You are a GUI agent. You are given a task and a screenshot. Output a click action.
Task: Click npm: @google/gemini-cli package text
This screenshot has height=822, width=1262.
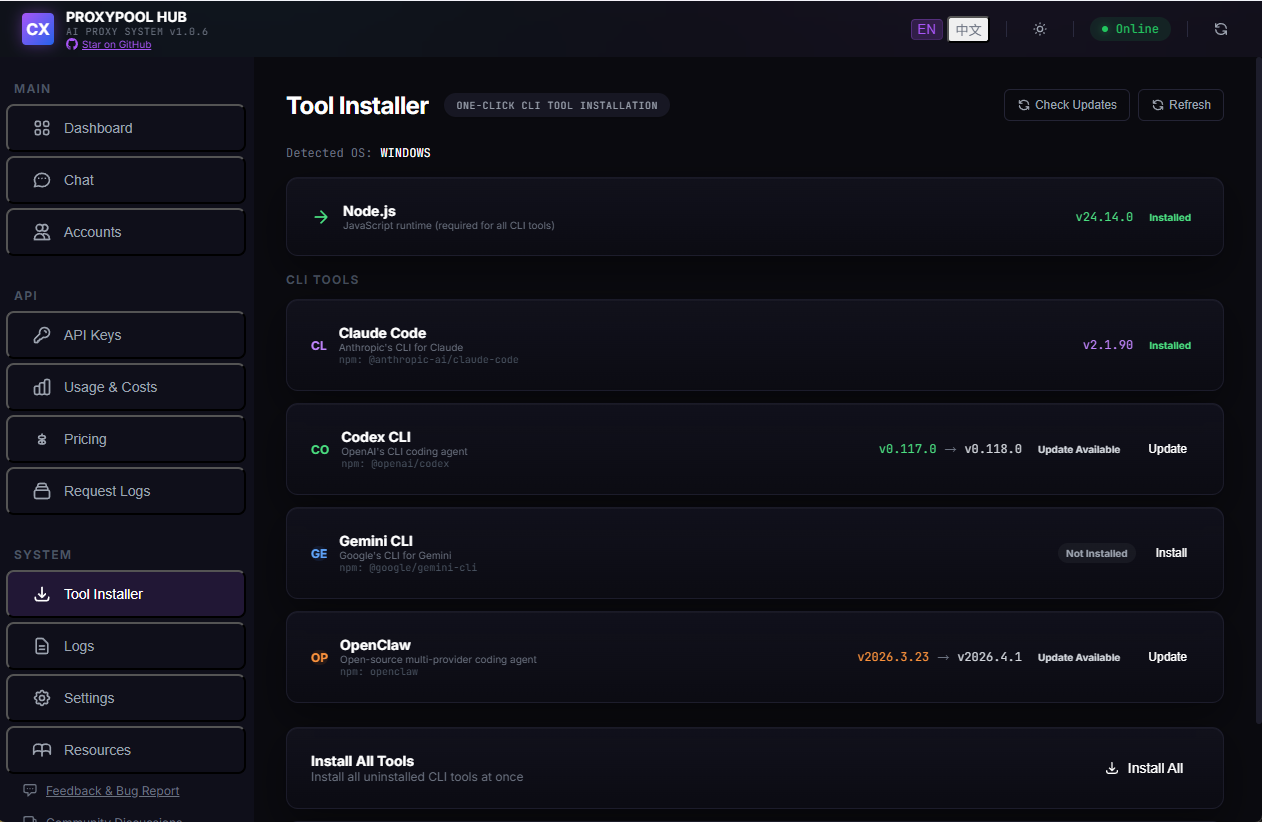click(408, 568)
